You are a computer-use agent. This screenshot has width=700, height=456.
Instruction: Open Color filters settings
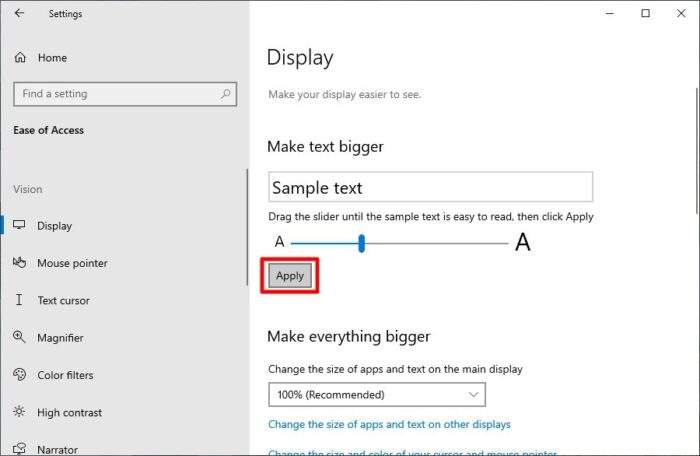[65, 375]
